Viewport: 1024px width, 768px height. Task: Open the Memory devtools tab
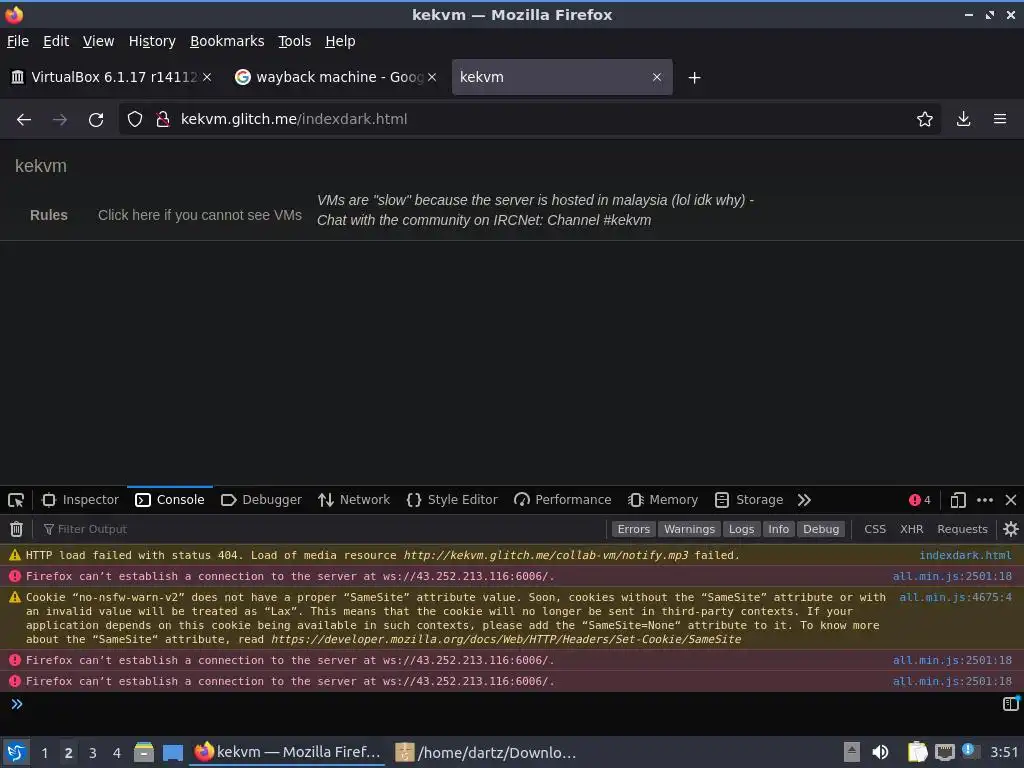664,500
